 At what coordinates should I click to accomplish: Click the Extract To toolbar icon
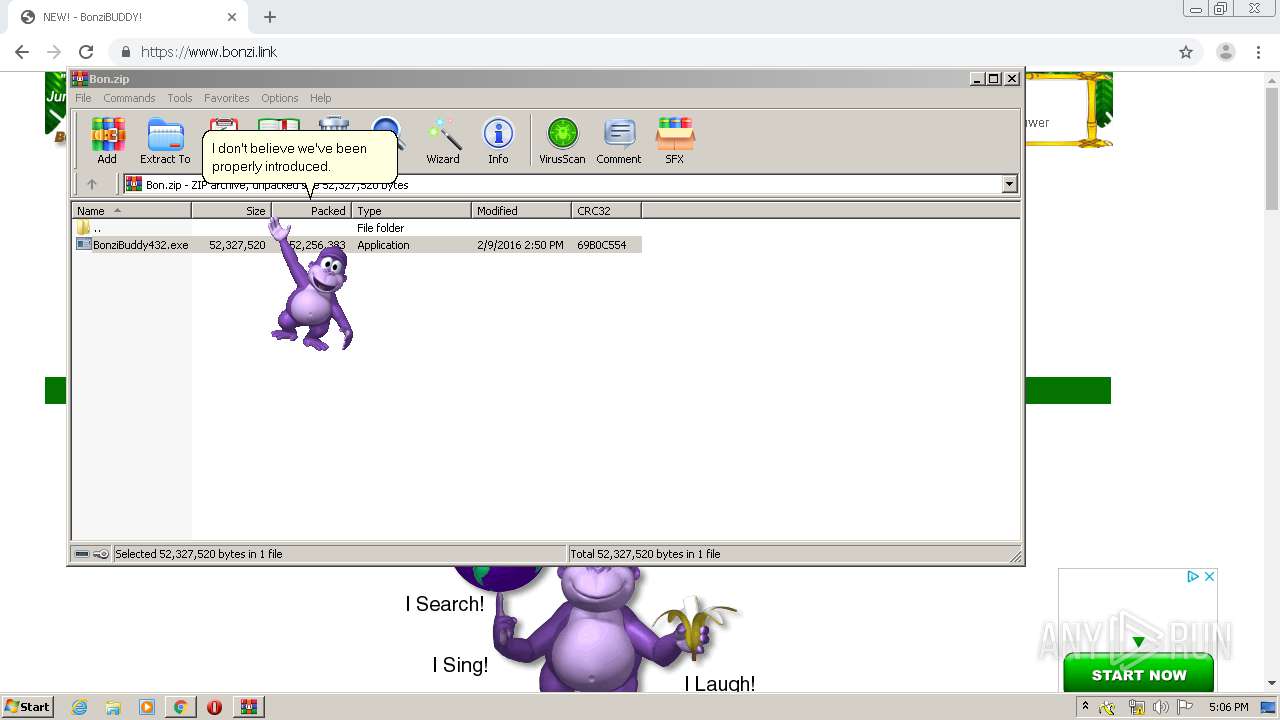pos(165,140)
